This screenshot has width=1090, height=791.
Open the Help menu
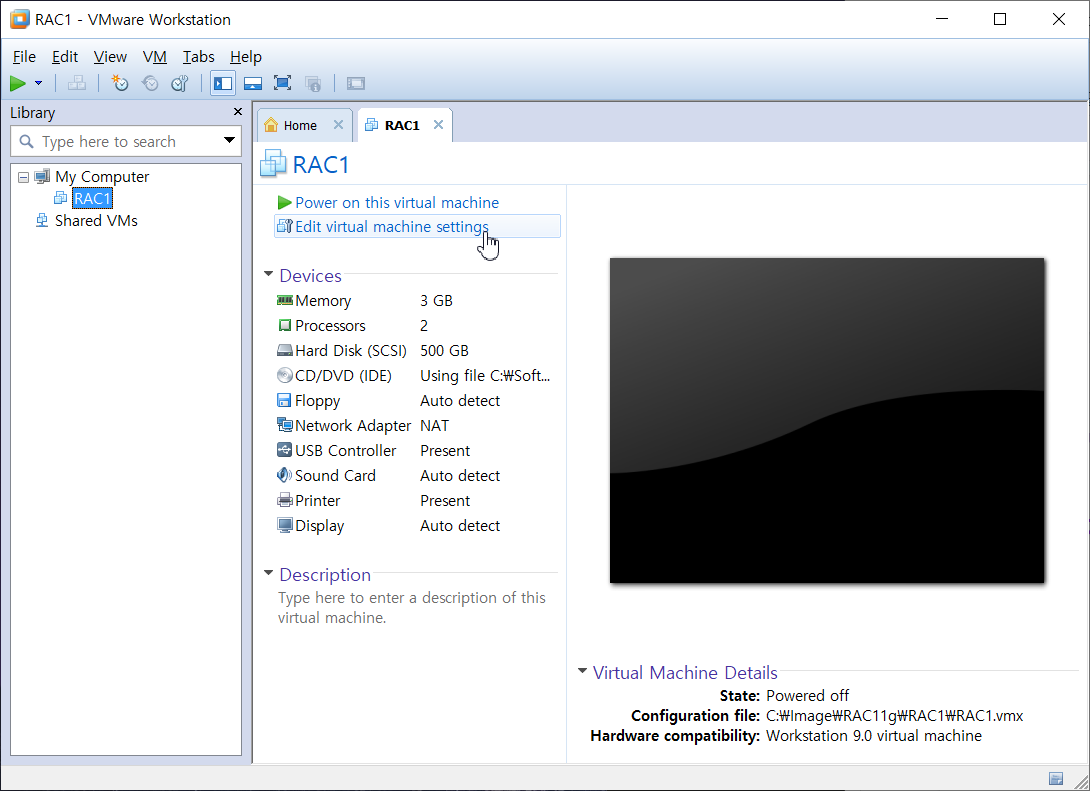(245, 57)
